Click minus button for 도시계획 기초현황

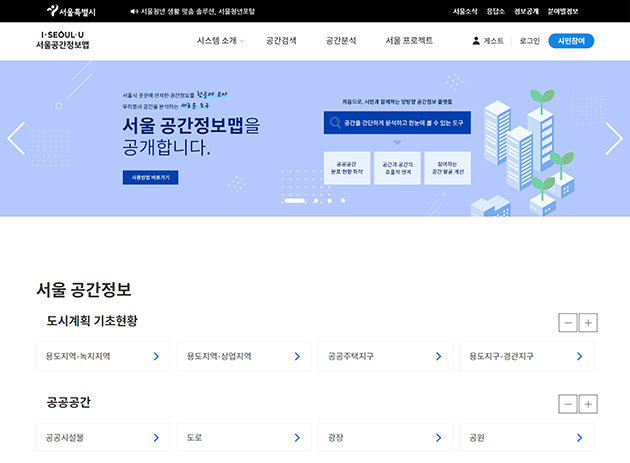click(x=568, y=323)
